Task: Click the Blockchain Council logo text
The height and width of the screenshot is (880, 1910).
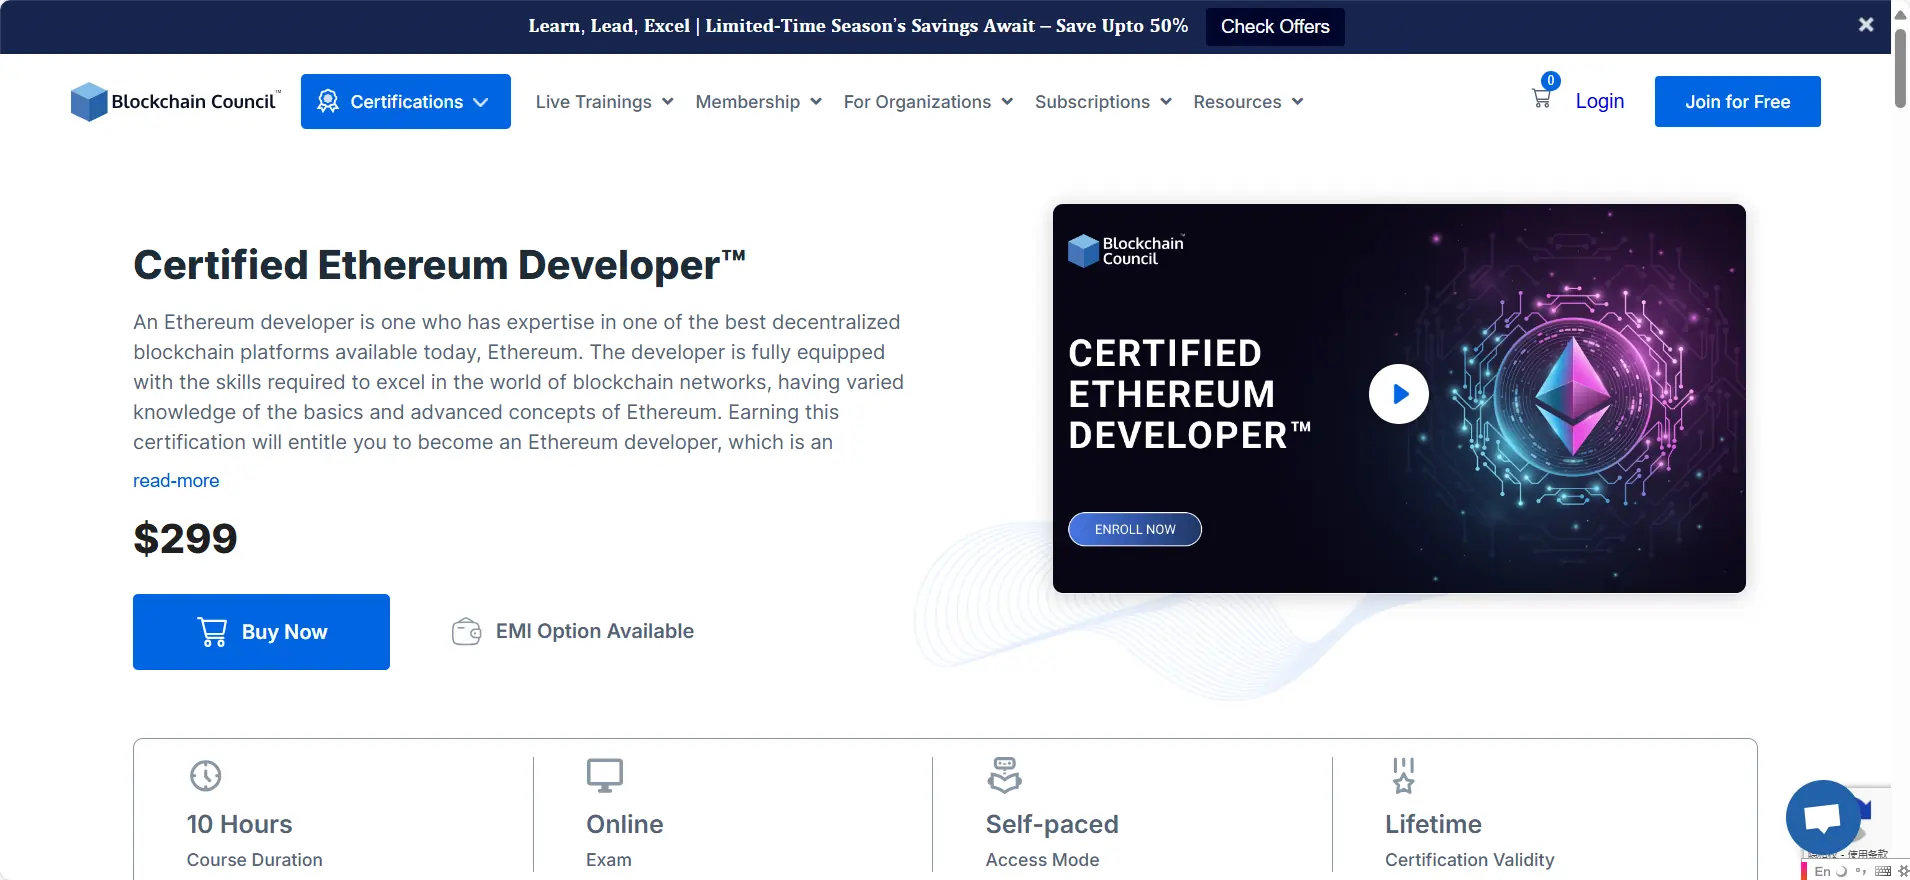Action: point(194,102)
